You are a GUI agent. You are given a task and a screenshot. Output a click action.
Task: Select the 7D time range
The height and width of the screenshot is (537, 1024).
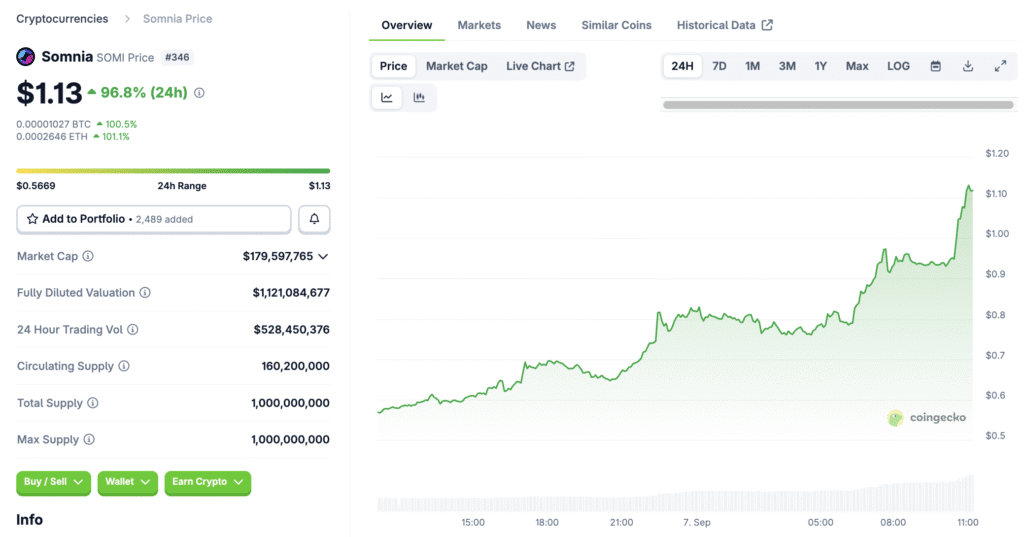pos(719,66)
